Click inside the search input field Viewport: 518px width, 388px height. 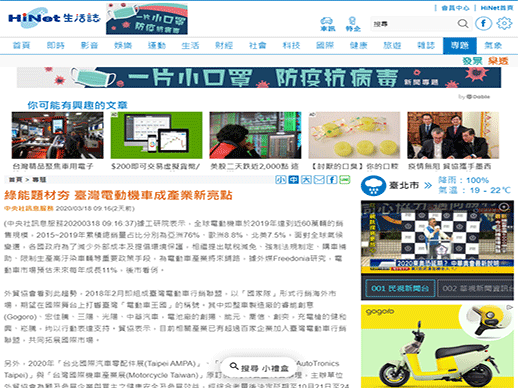coord(413,24)
